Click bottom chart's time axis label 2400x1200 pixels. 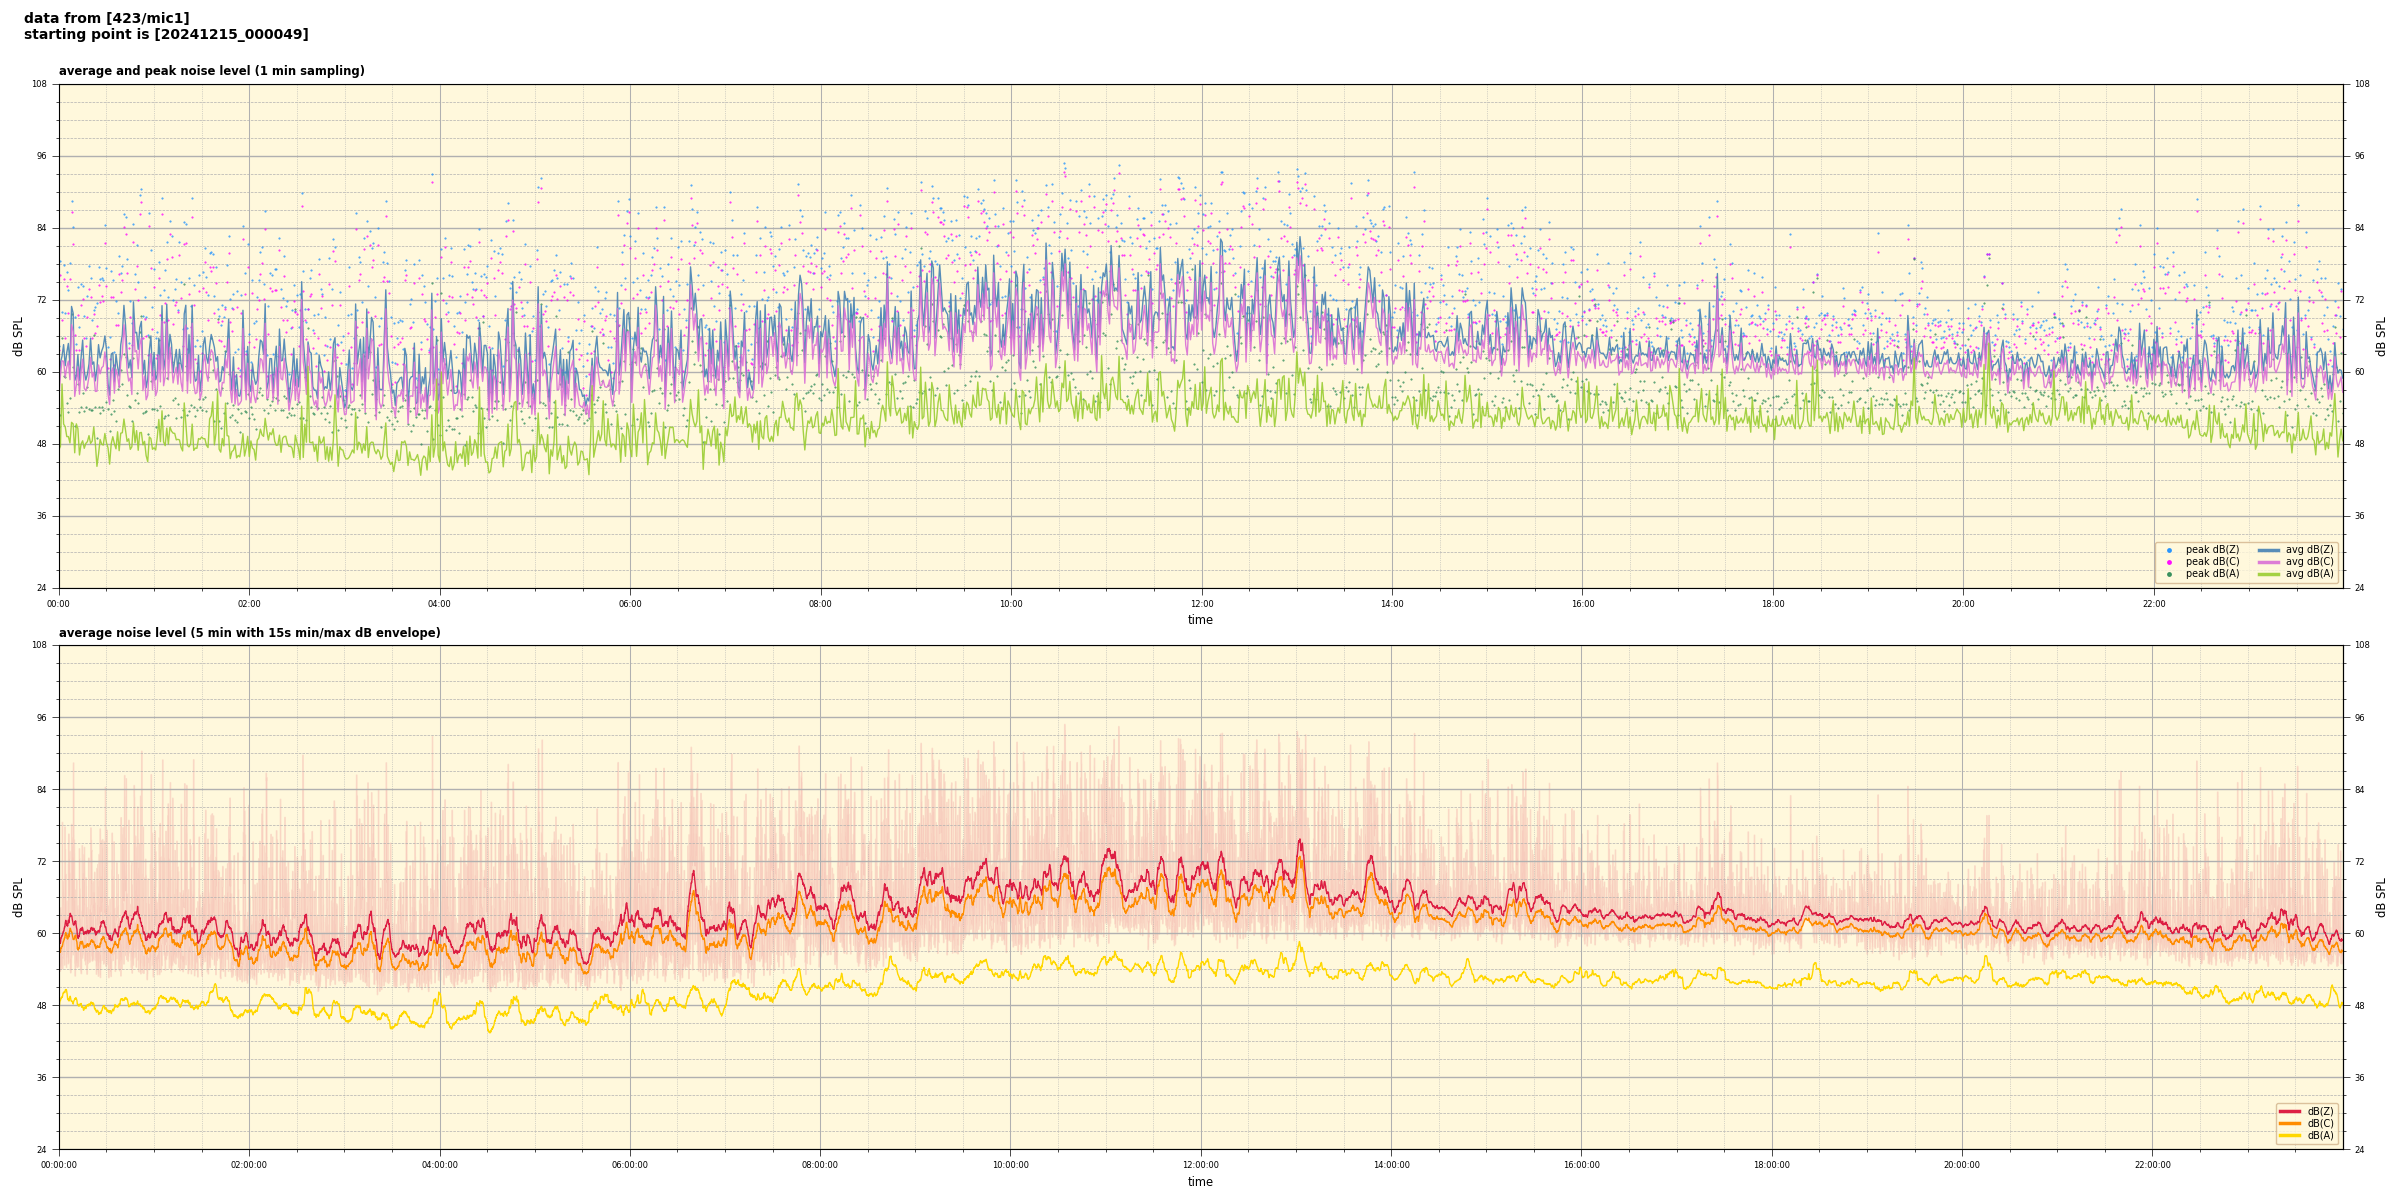(1200, 1182)
